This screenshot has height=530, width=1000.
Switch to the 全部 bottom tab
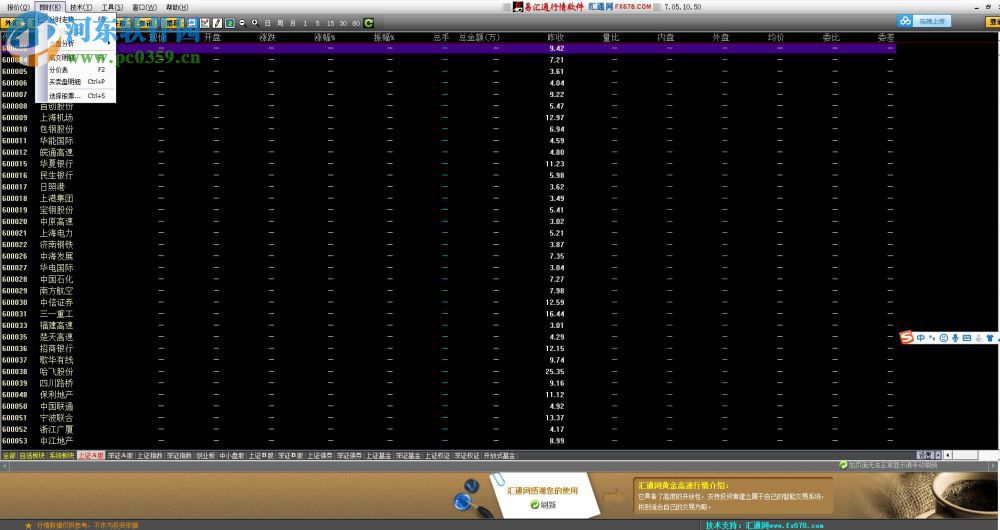point(9,456)
